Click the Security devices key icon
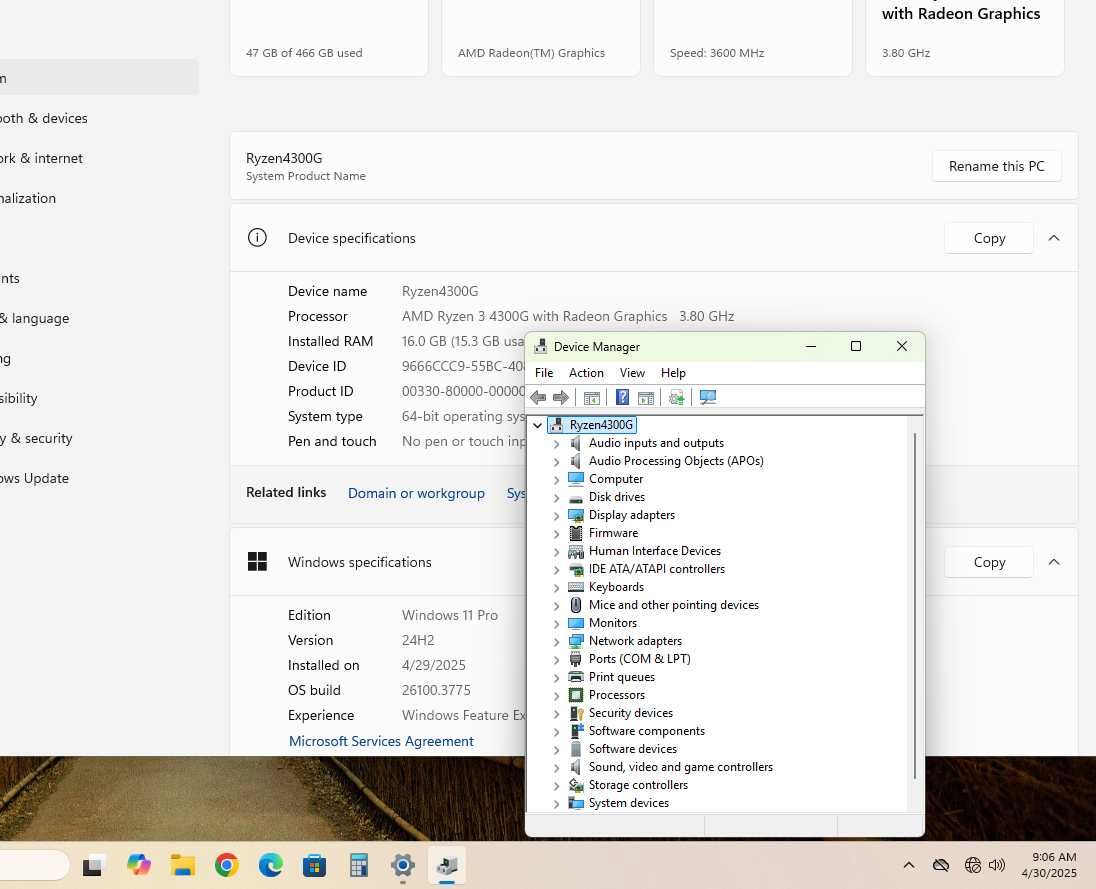Image resolution: width=1096 pixels, height=889 pixels. [x=576, y=713]
